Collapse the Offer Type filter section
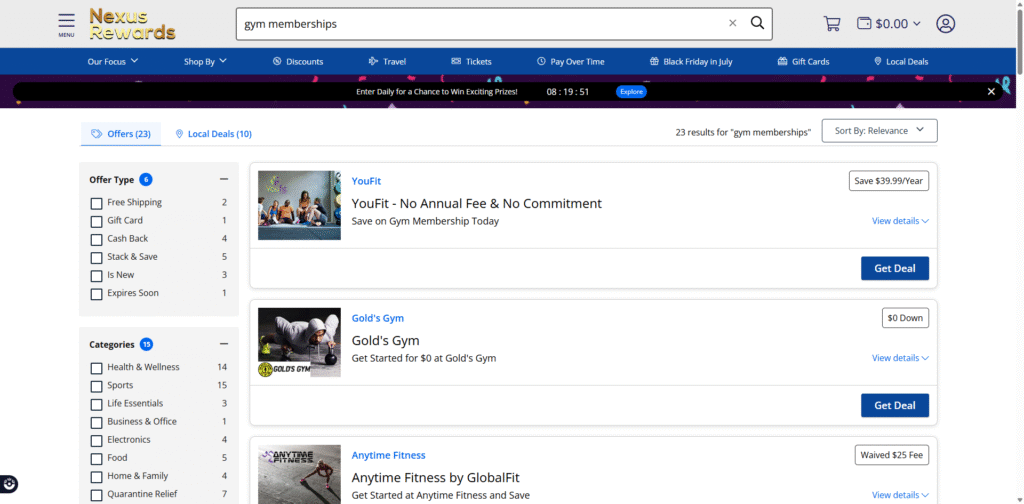This screenshot has width=1024, height=504. [224, 179]
